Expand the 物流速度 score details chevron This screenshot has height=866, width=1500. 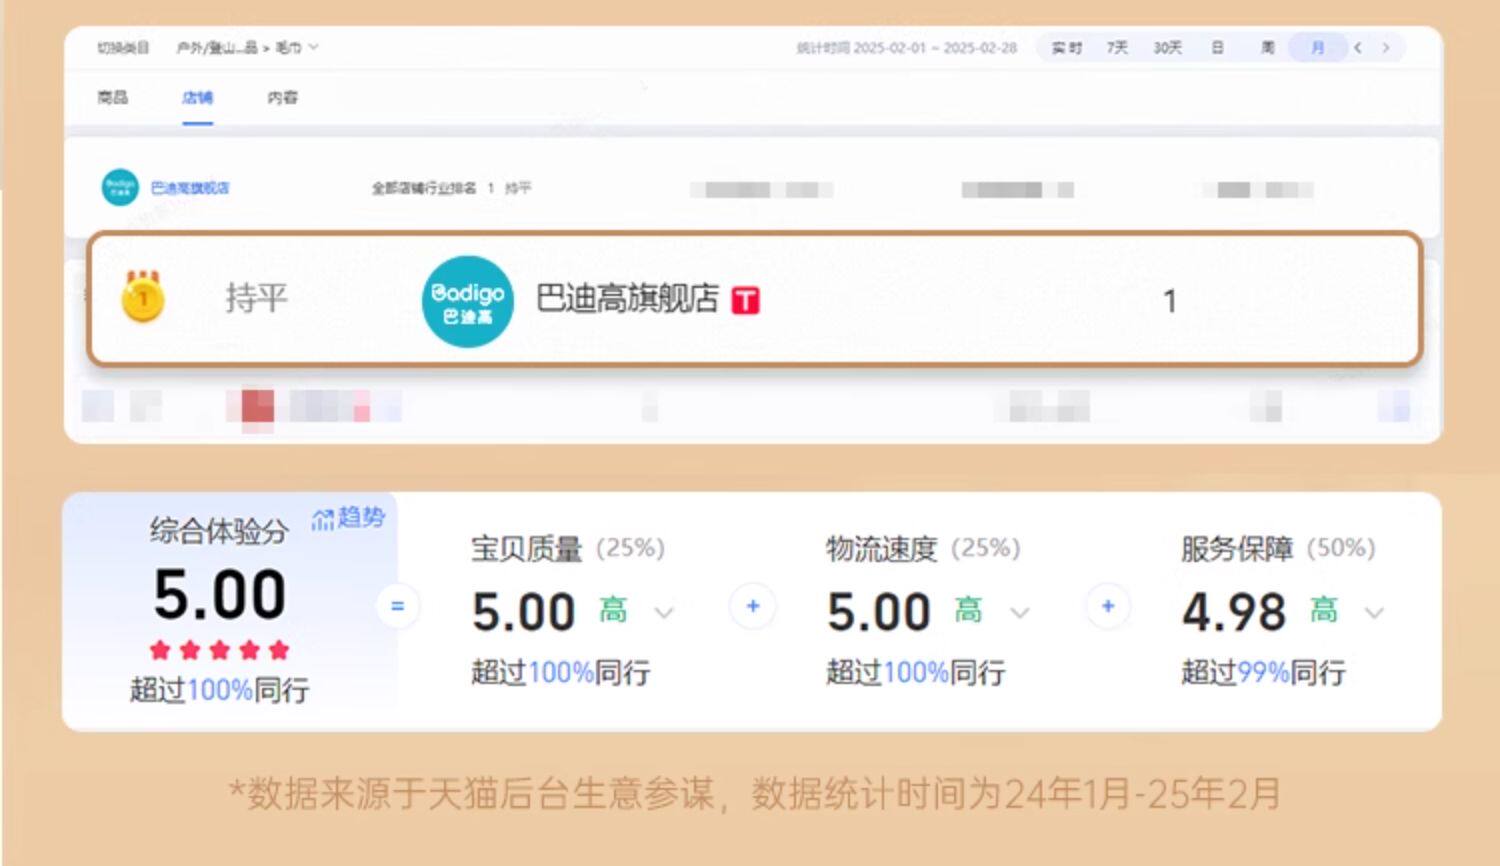point(1020,612)
